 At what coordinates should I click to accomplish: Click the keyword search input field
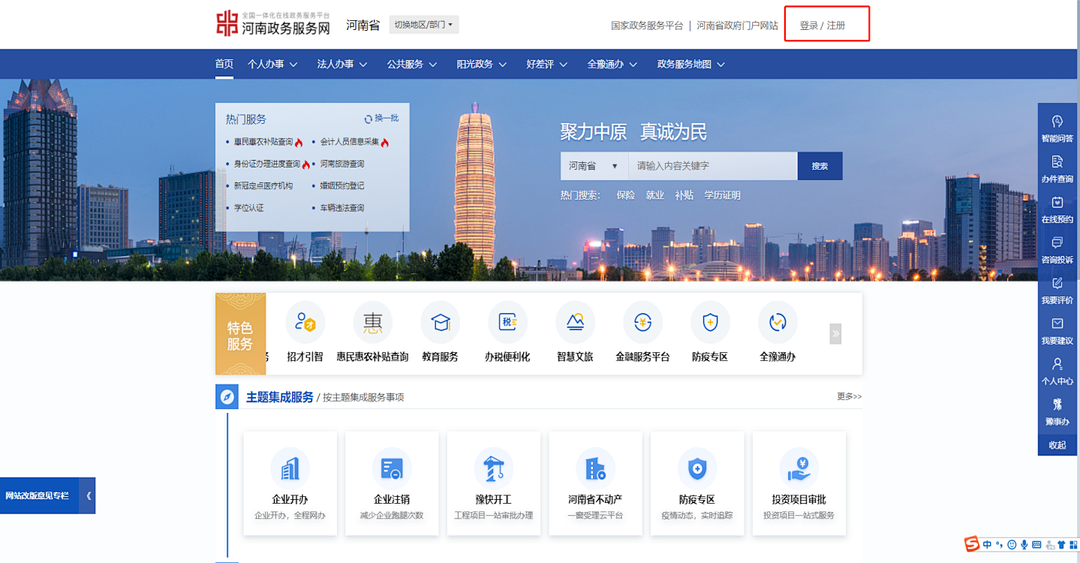[712, 166]
